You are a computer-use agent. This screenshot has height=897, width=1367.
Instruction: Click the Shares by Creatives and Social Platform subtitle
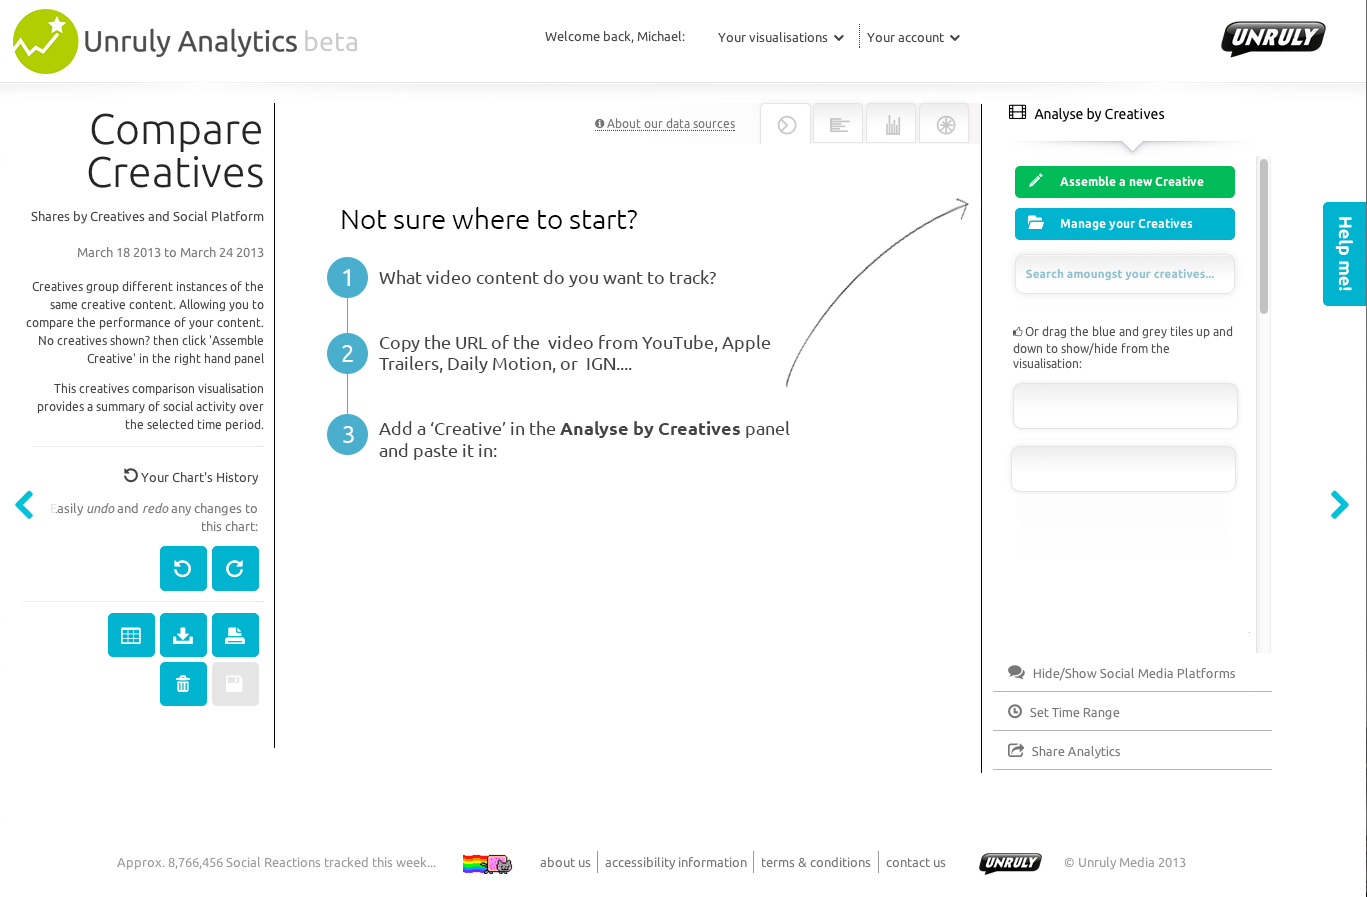pyautogui.click(x=147, y=216)
